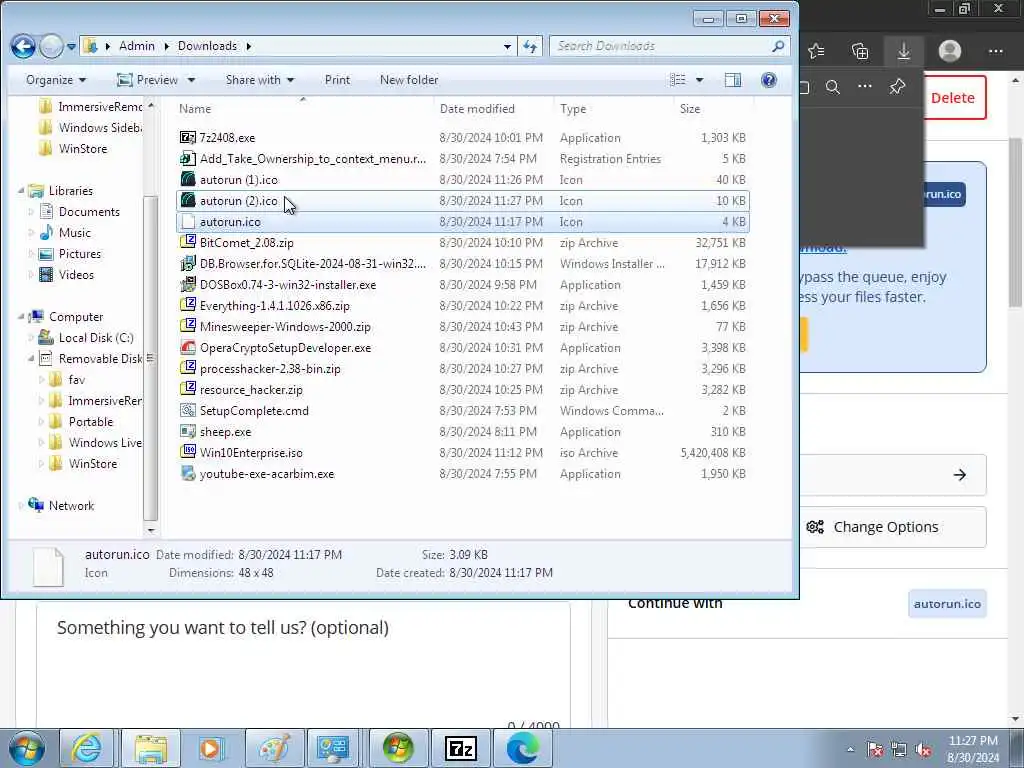Click the Back navigation arrow in Explorer
The image size is (1024, 768).
coord(23,46)
